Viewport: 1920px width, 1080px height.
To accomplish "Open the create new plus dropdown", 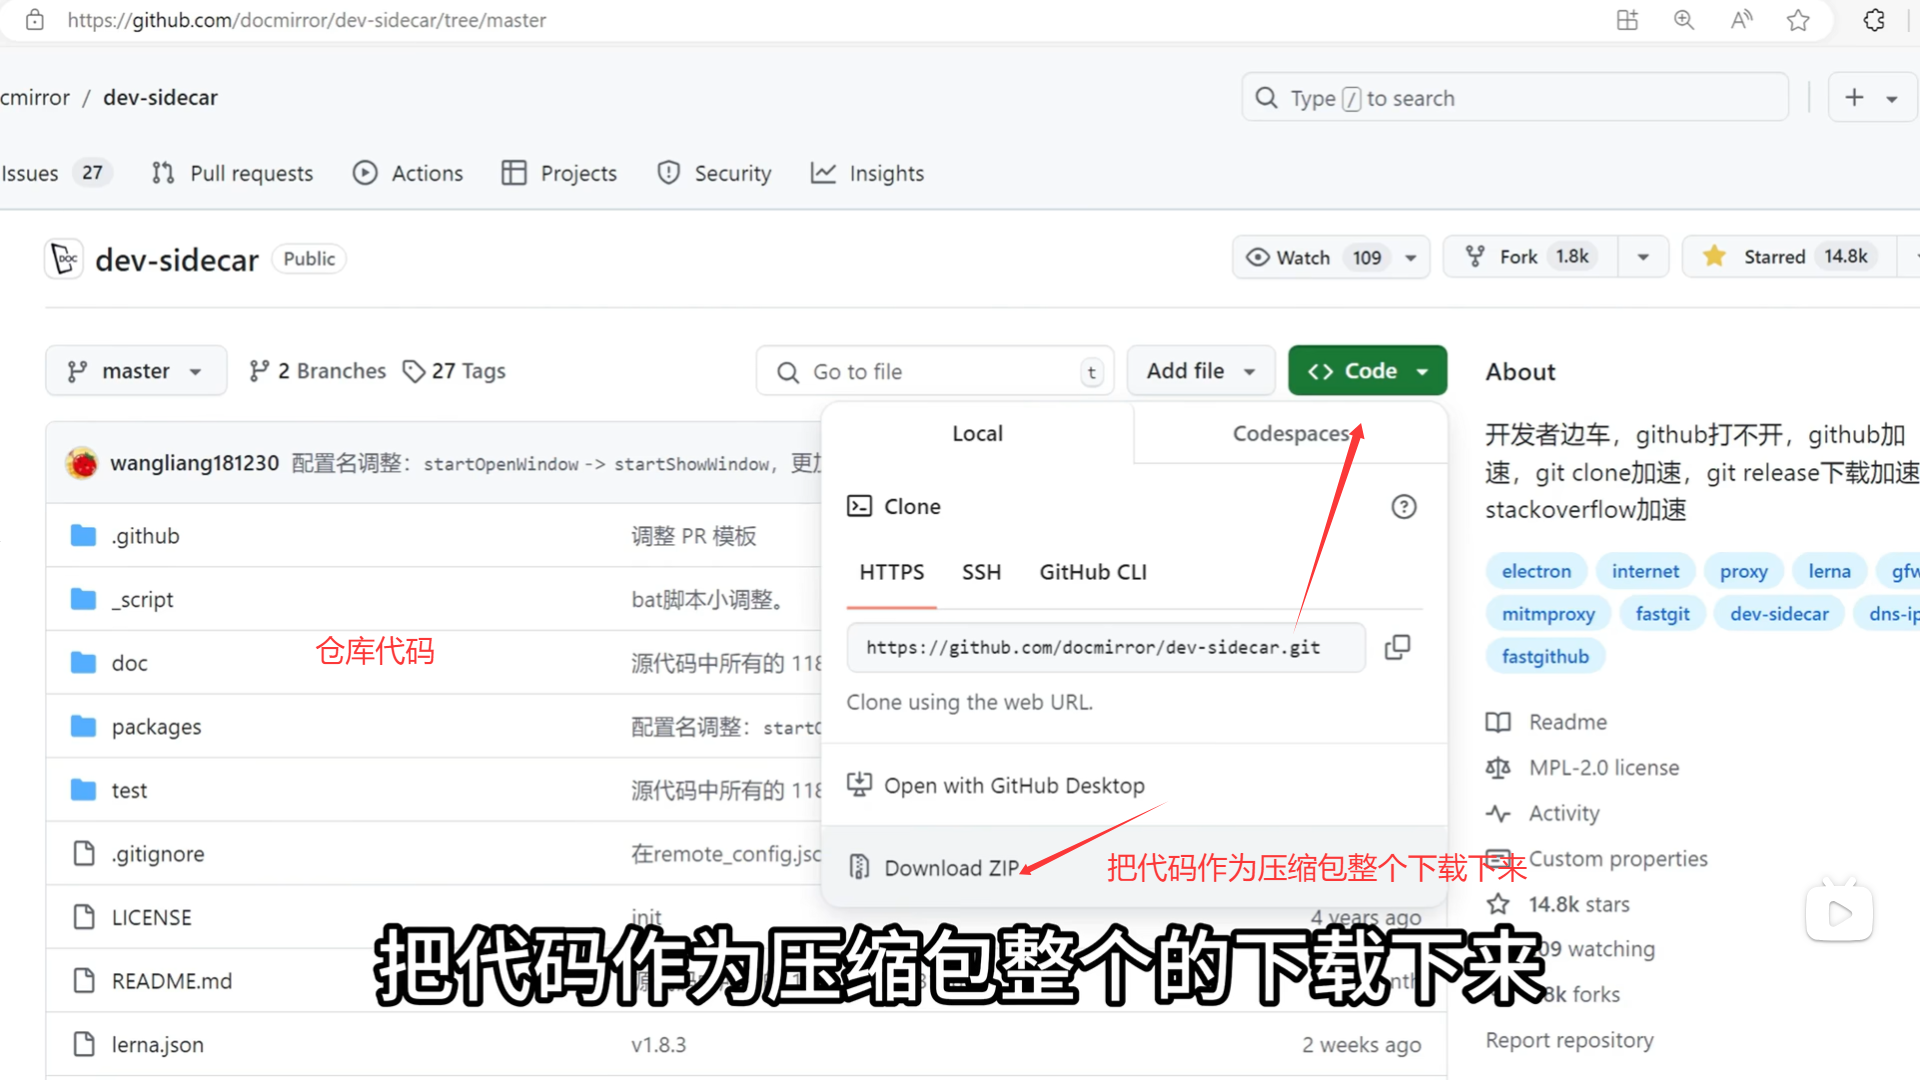I will click(1870, 98).
